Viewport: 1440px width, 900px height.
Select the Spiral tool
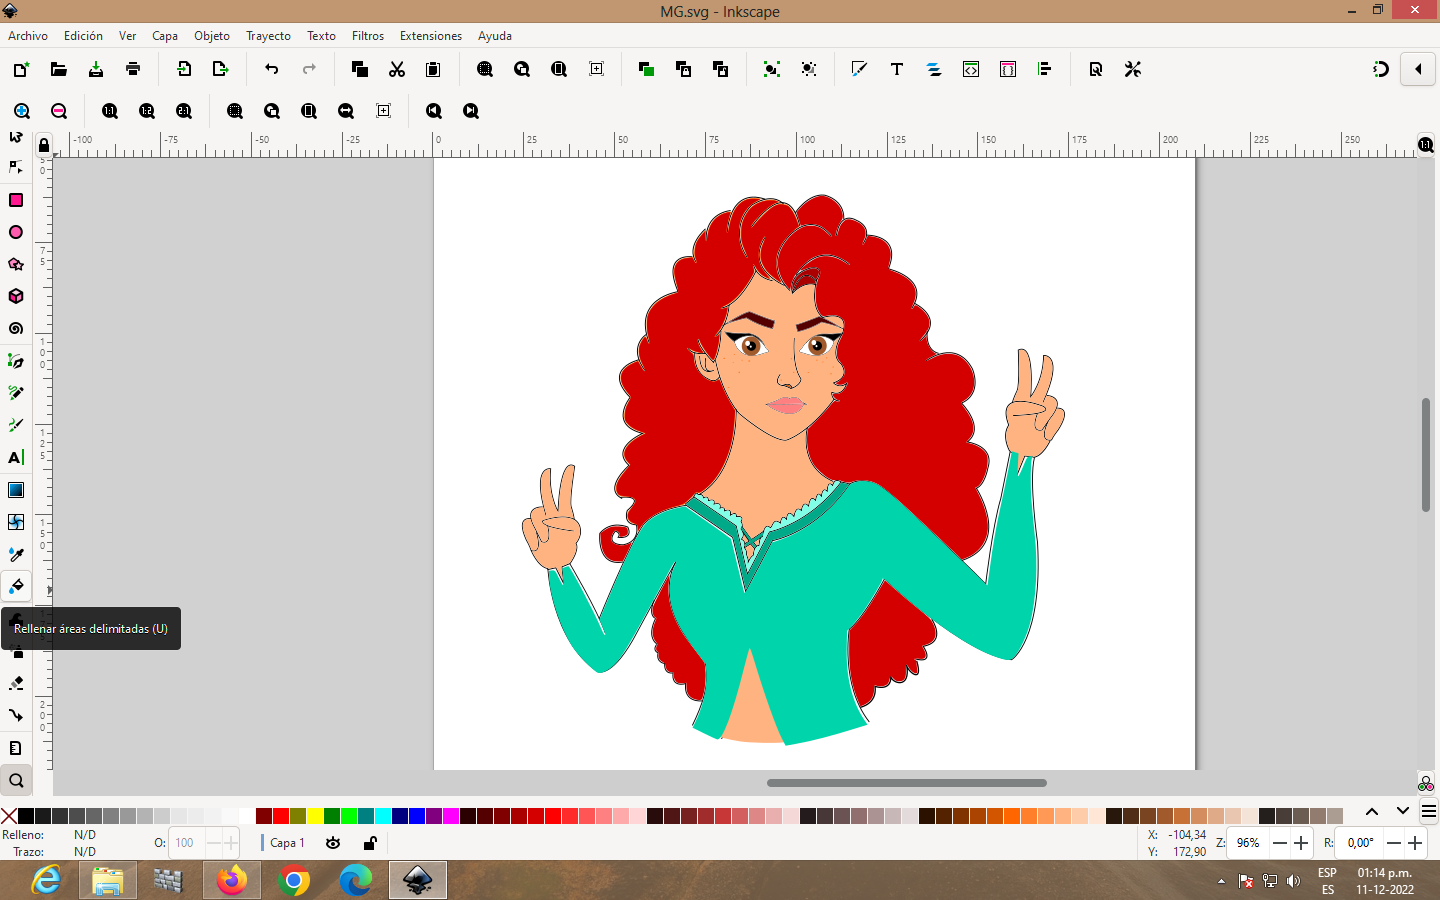(16, 328)
